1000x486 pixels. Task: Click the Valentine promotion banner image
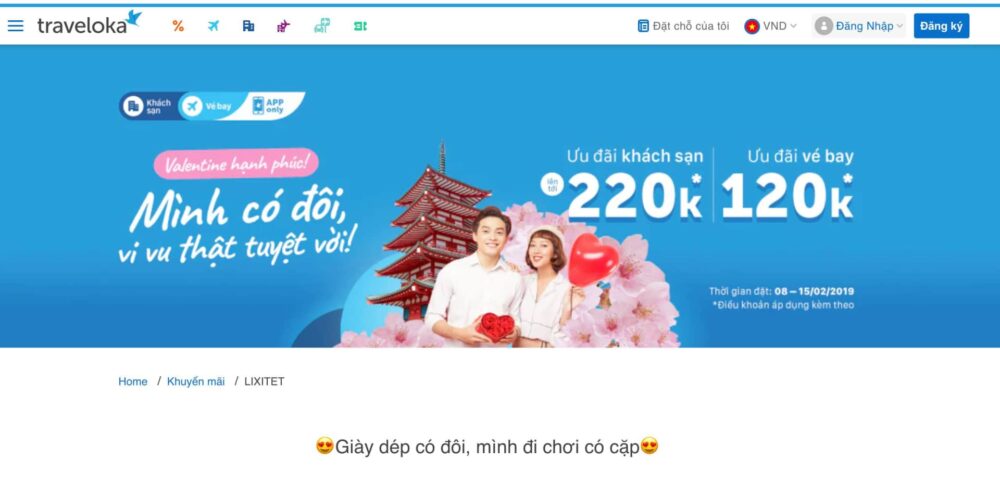[500, 196]
